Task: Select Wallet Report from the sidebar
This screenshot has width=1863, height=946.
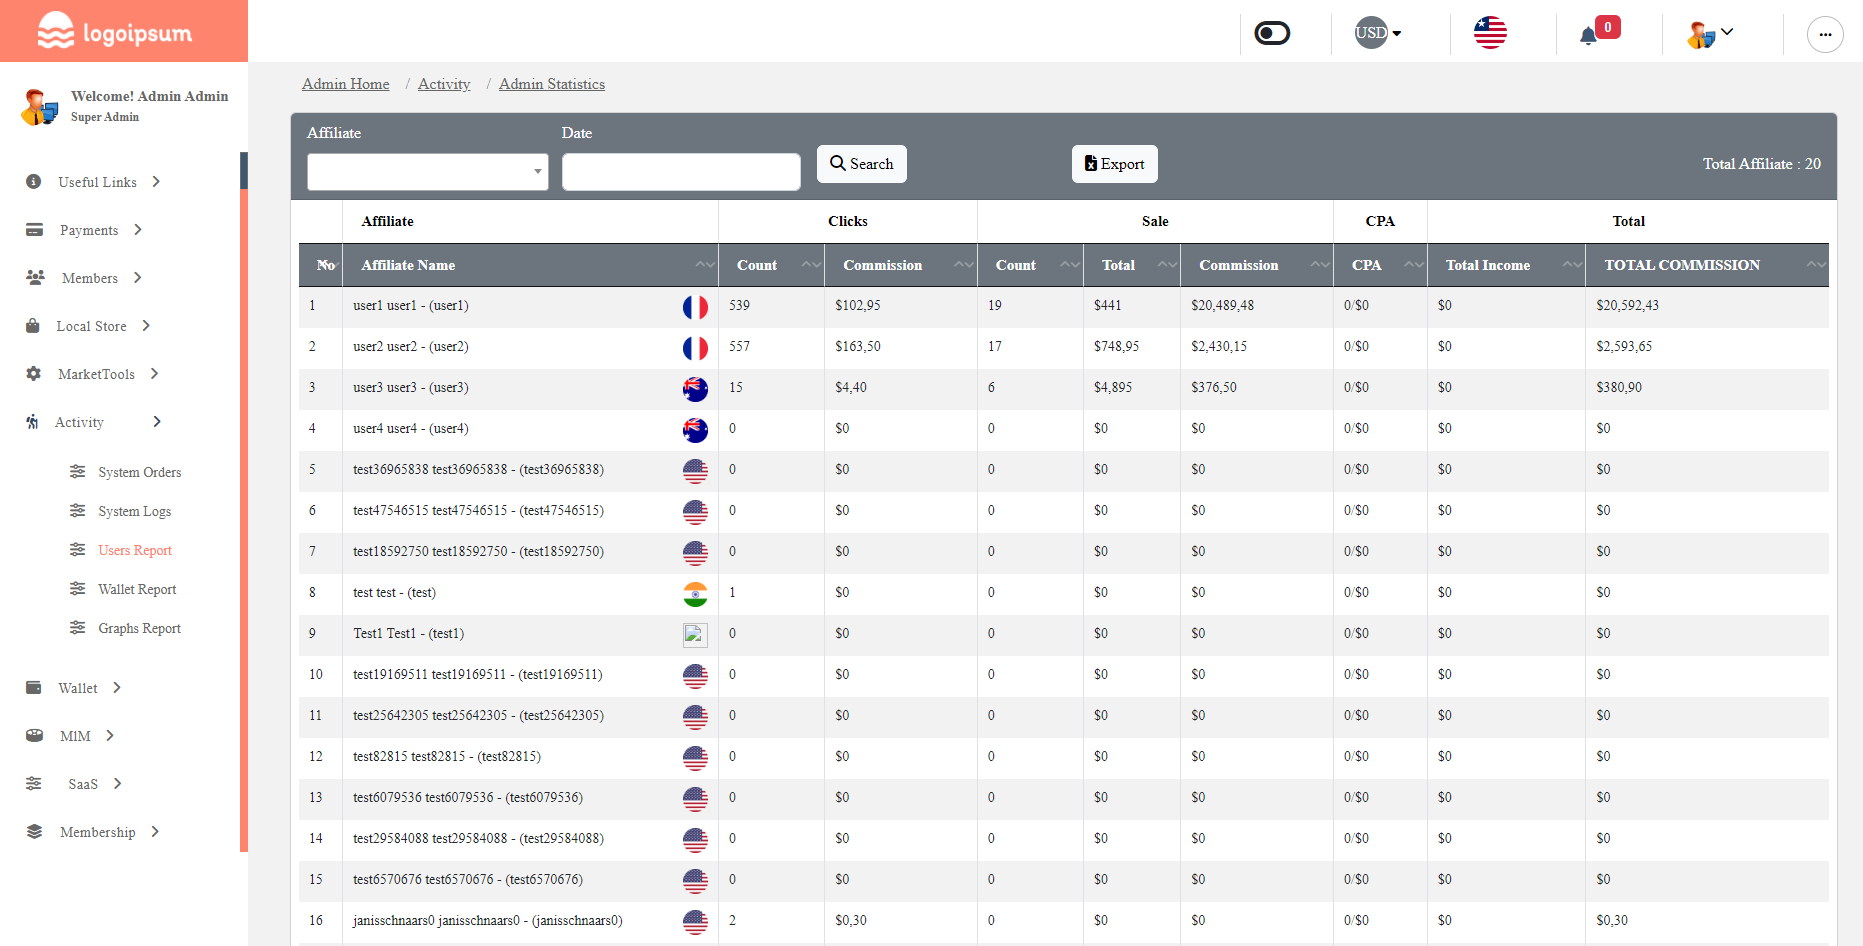Action: (137, 589)
